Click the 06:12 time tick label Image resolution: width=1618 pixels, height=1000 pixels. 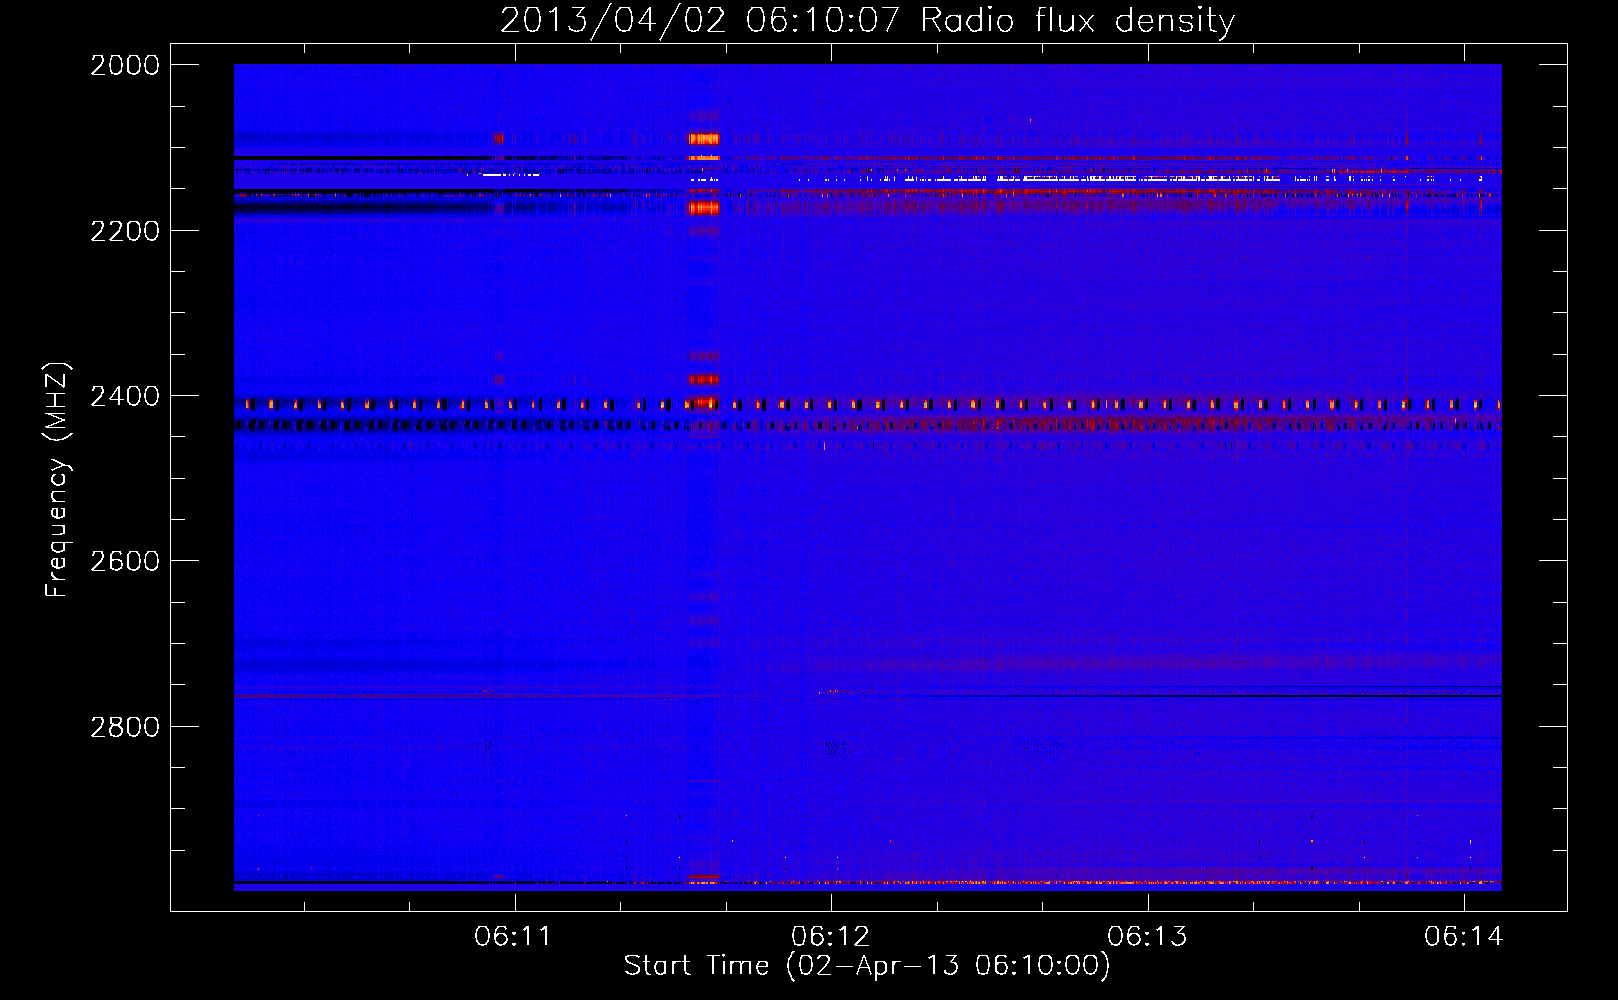830,937
